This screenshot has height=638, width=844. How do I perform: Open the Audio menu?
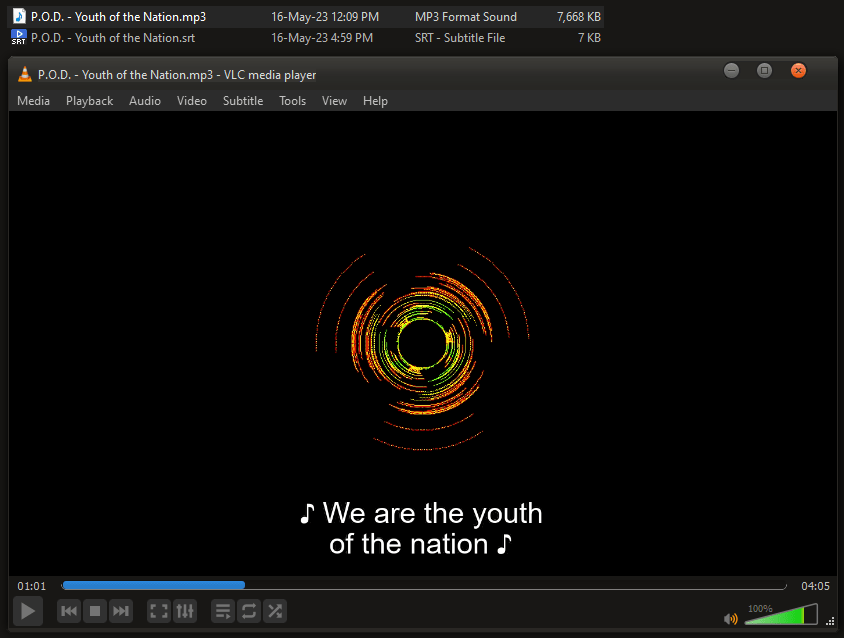145,100
